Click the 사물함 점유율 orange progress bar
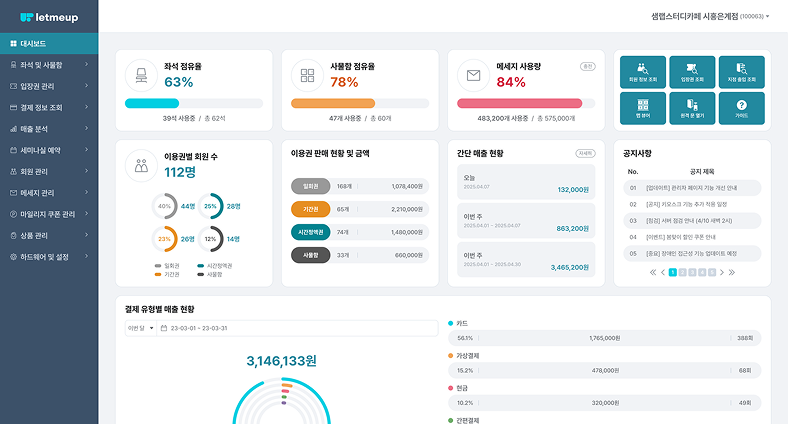This screenshot has height=424, width=788. tap(333, 103)
